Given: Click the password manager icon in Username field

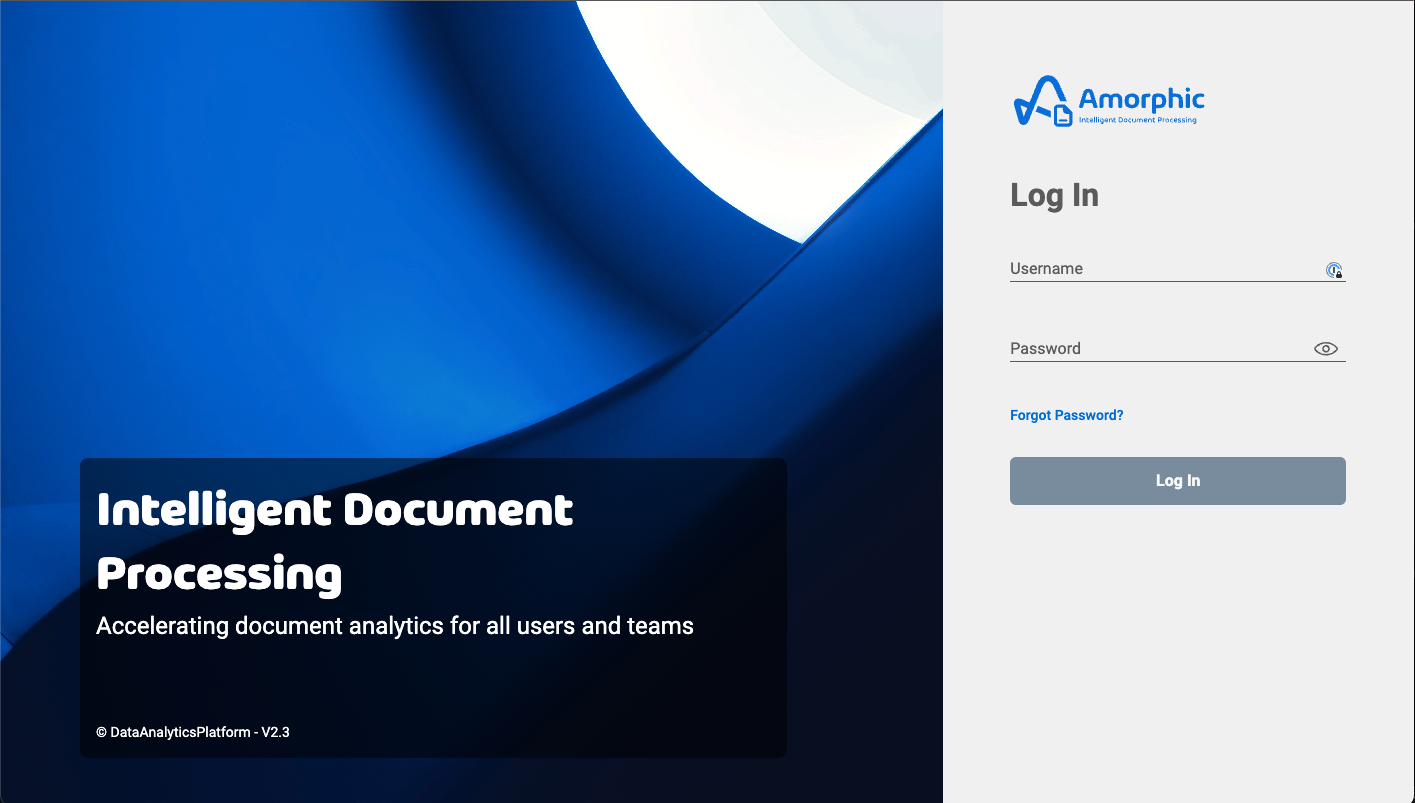Looking at the screenshot, I should (x=1335, y=270).
